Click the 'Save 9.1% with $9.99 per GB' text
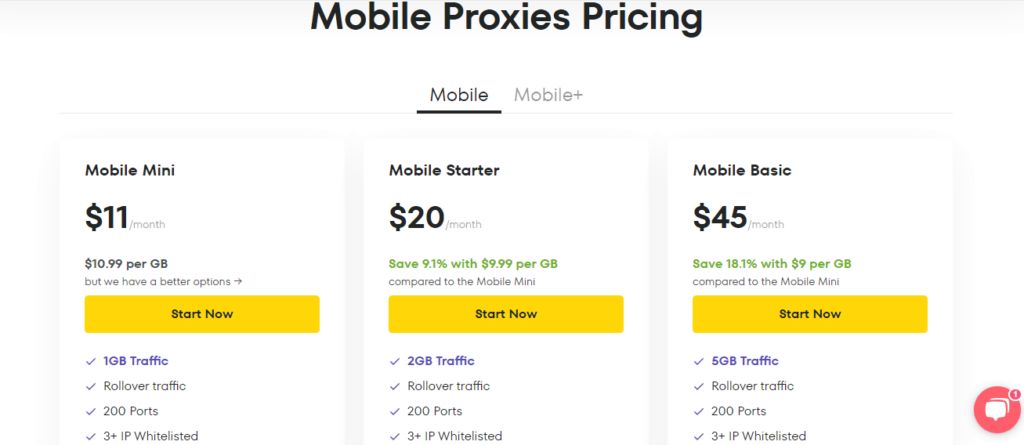1024x445 pixels. [473, 264]
